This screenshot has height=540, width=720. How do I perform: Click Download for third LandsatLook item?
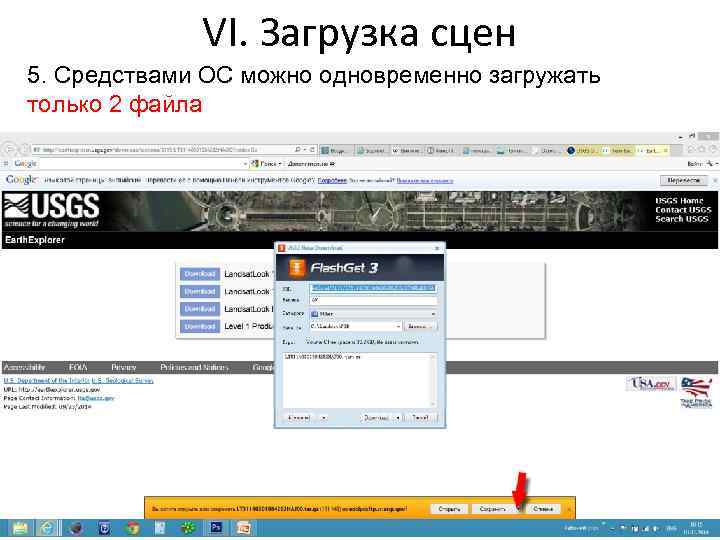200,309
